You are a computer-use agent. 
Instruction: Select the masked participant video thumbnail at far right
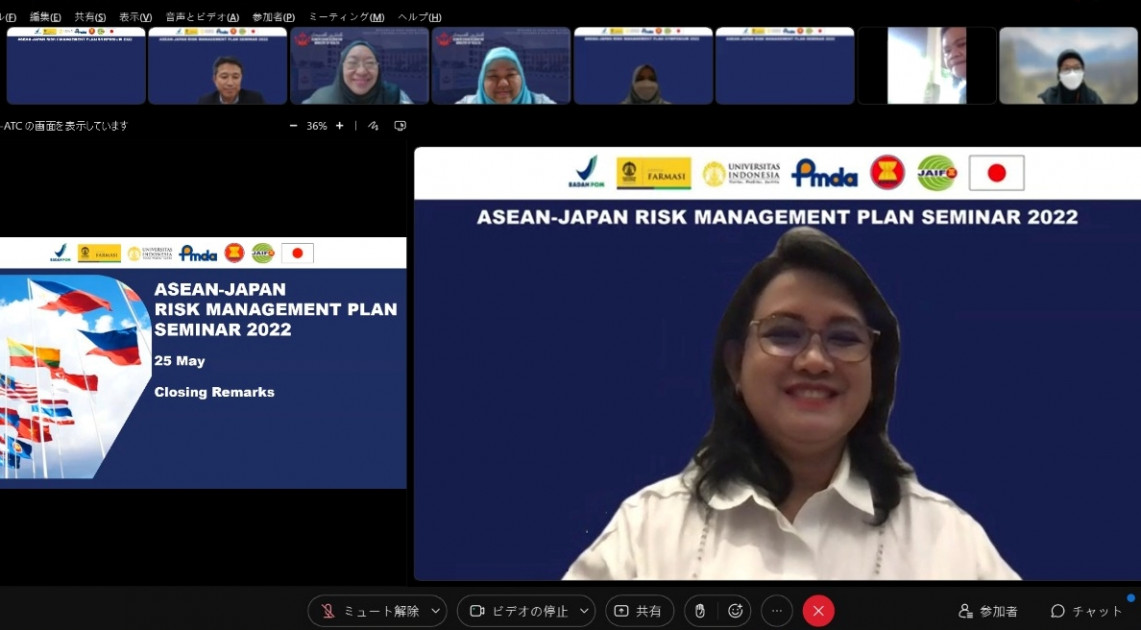[1068, 66]
